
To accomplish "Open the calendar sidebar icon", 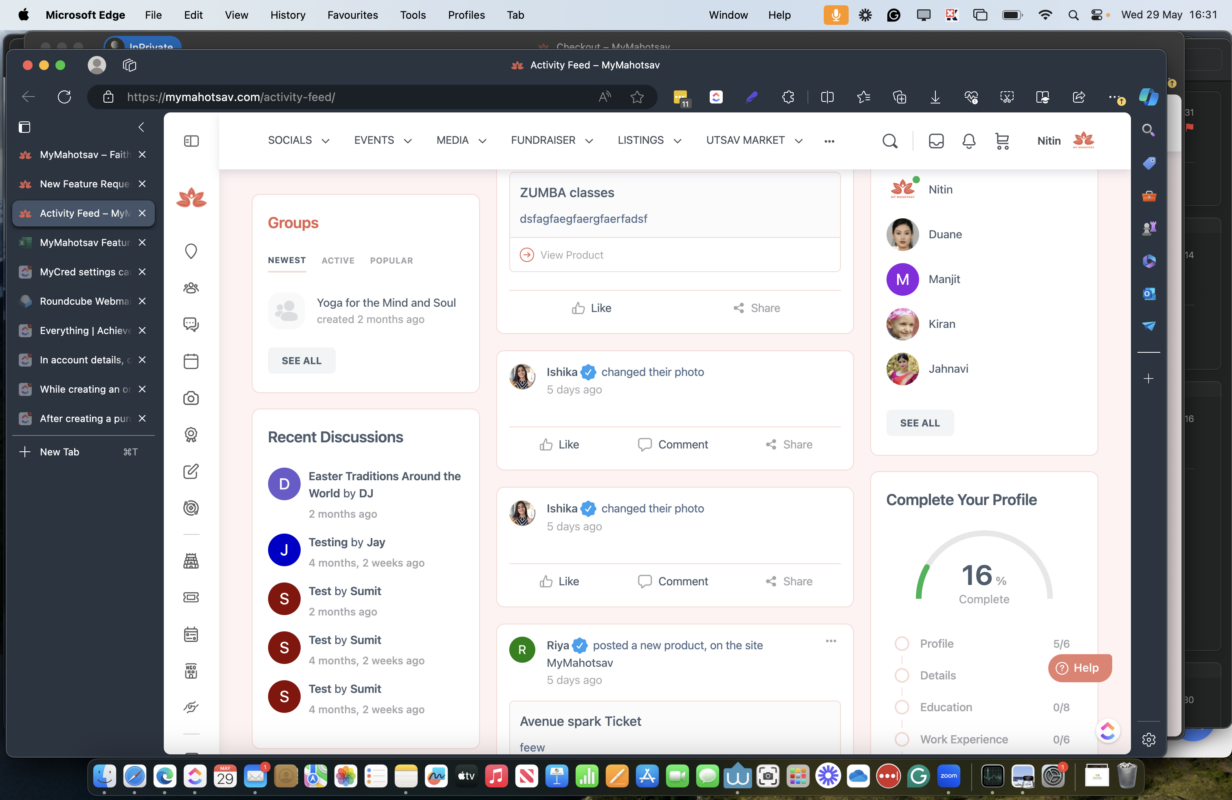I will [x=191, y=361].
